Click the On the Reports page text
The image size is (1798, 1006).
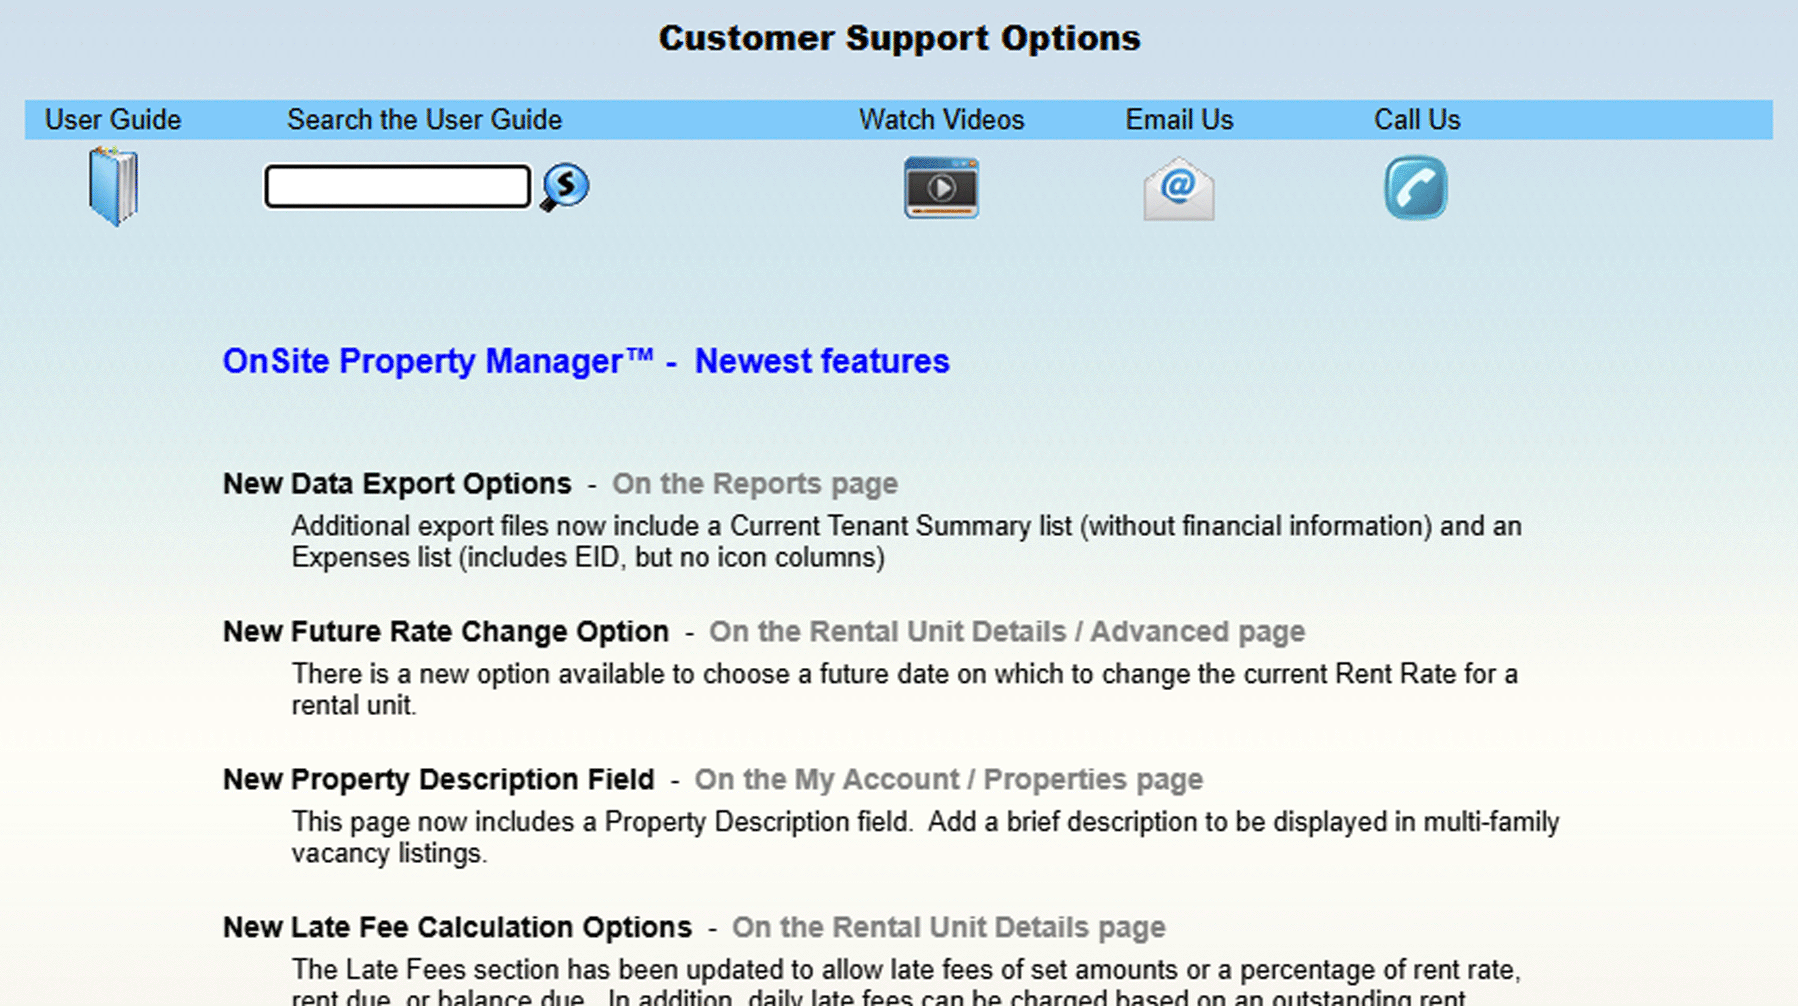(754, 484)
